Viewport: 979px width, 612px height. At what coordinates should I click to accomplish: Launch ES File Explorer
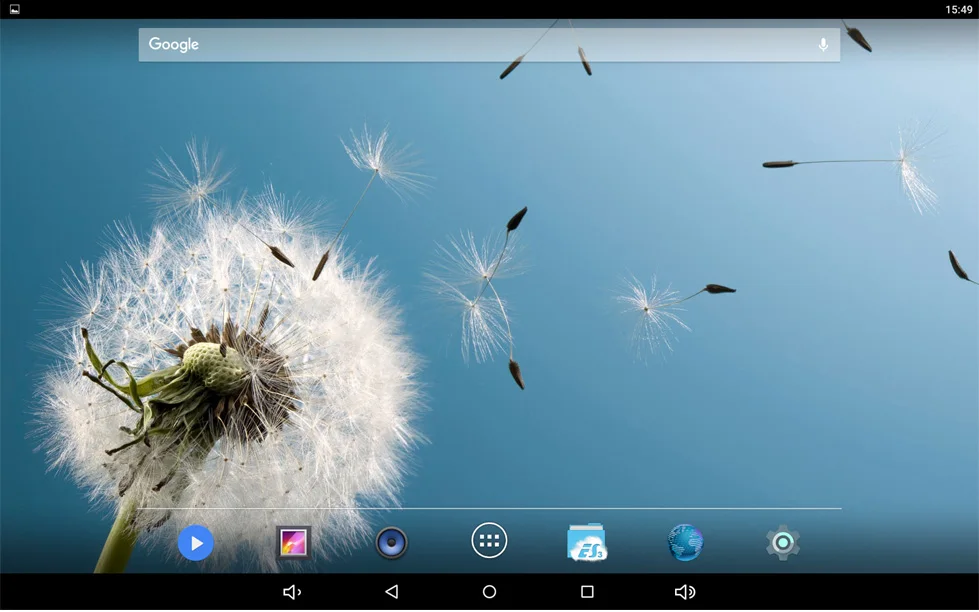(587, 543)
